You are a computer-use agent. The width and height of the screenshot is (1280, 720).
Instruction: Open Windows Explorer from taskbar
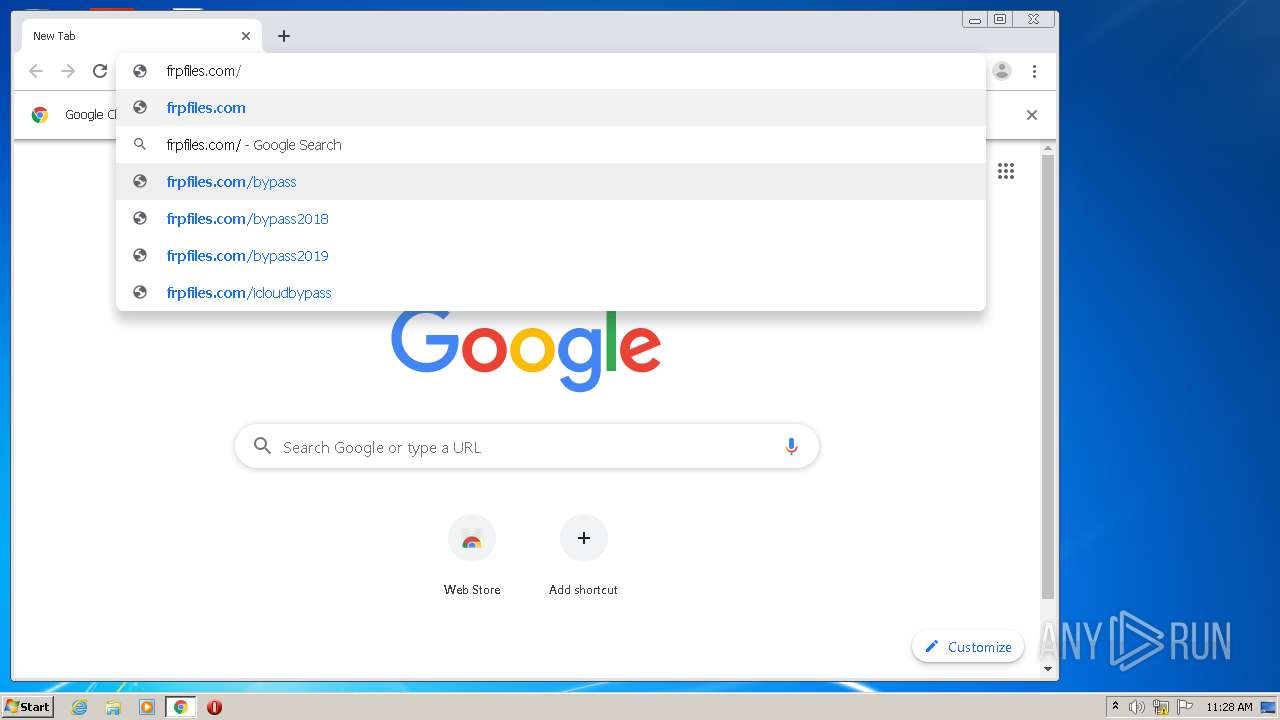pos(113,707)
